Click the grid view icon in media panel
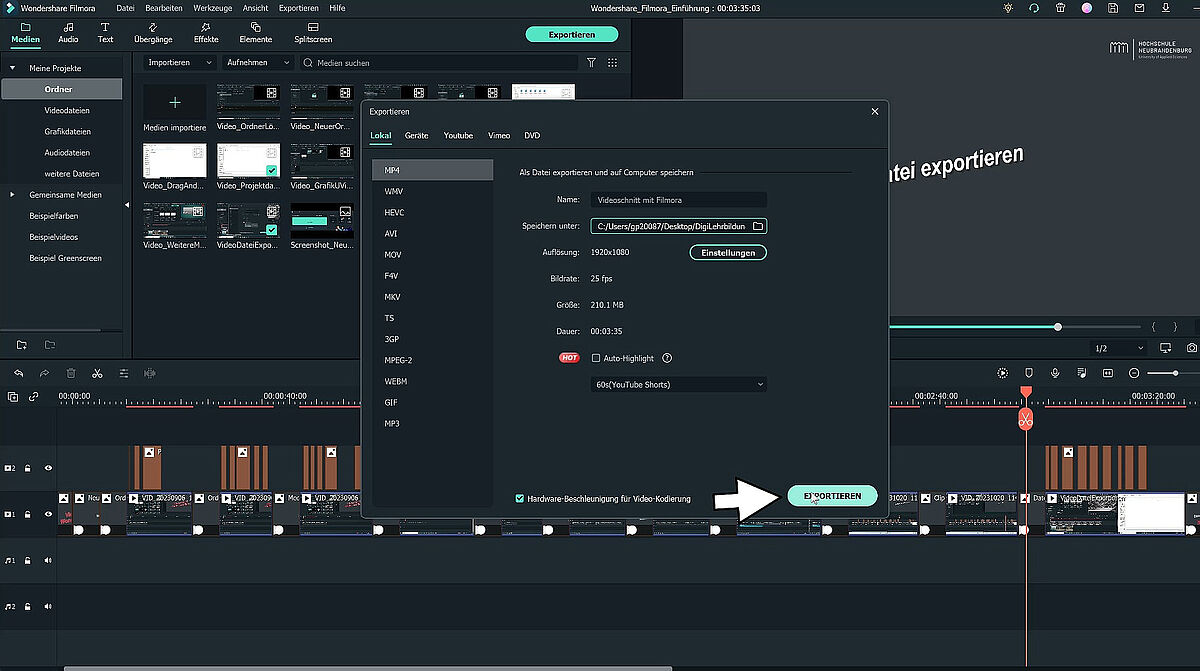This screenshot has height=671, width=1200. click(612, 62)
